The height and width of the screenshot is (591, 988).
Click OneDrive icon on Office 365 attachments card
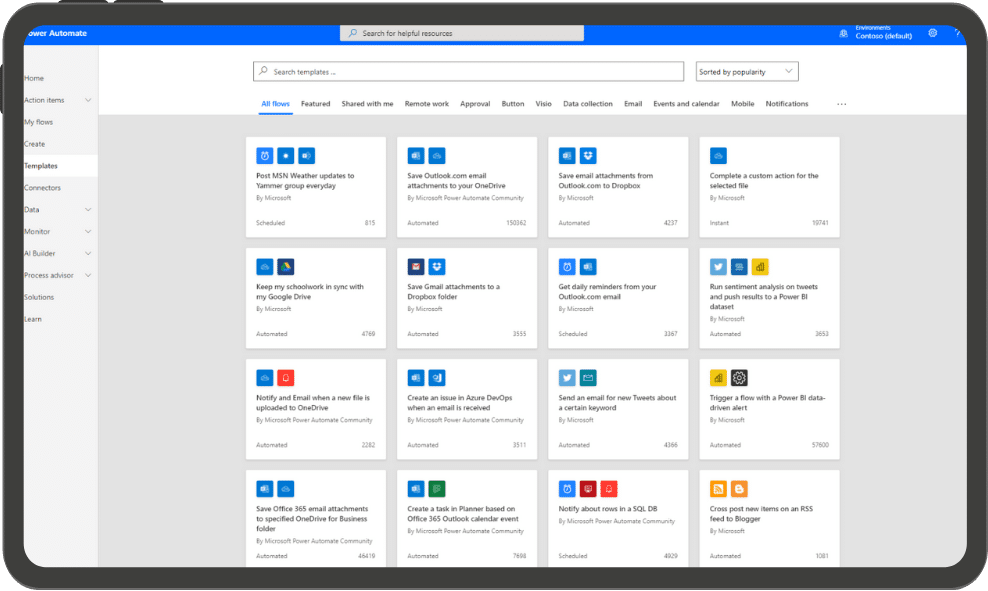285,488
